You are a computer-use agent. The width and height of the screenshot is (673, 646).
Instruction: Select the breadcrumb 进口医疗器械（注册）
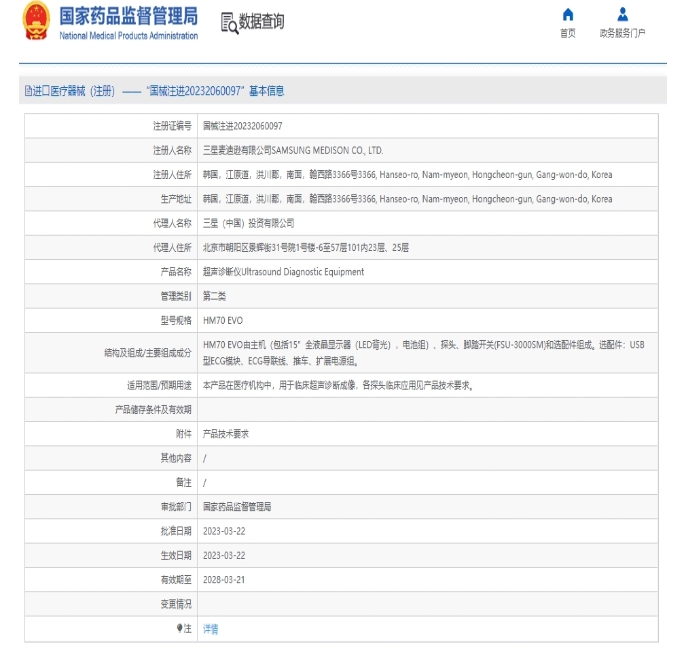(74, 91)
